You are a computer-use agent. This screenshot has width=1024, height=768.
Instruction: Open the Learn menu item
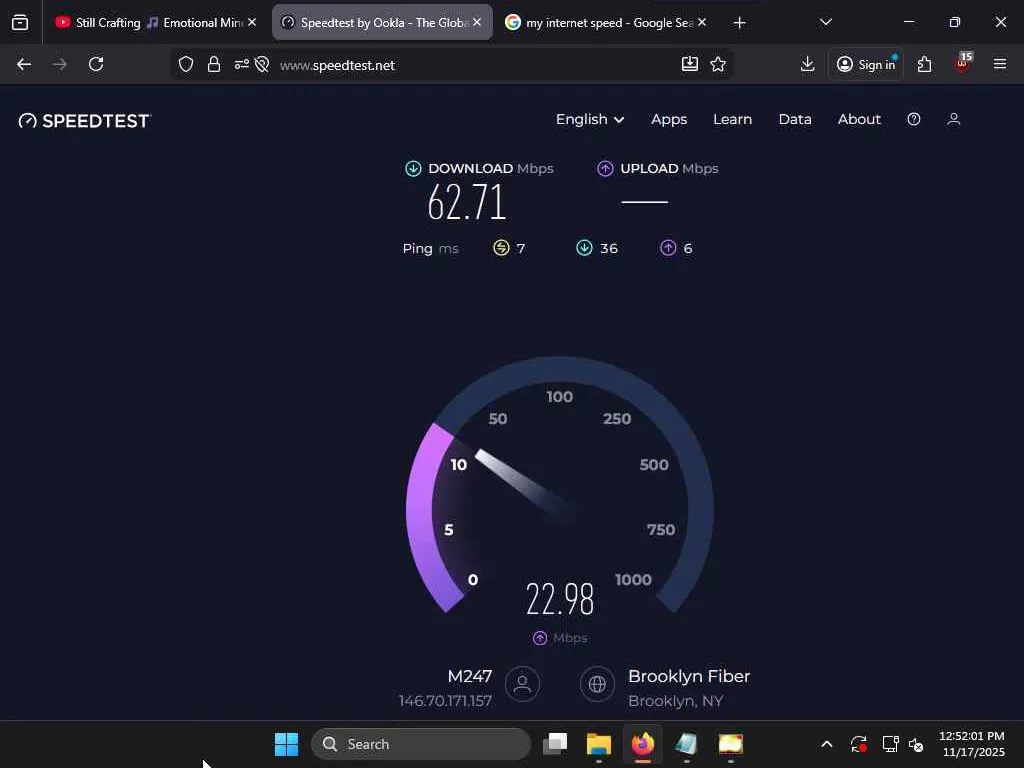(732, 120)
